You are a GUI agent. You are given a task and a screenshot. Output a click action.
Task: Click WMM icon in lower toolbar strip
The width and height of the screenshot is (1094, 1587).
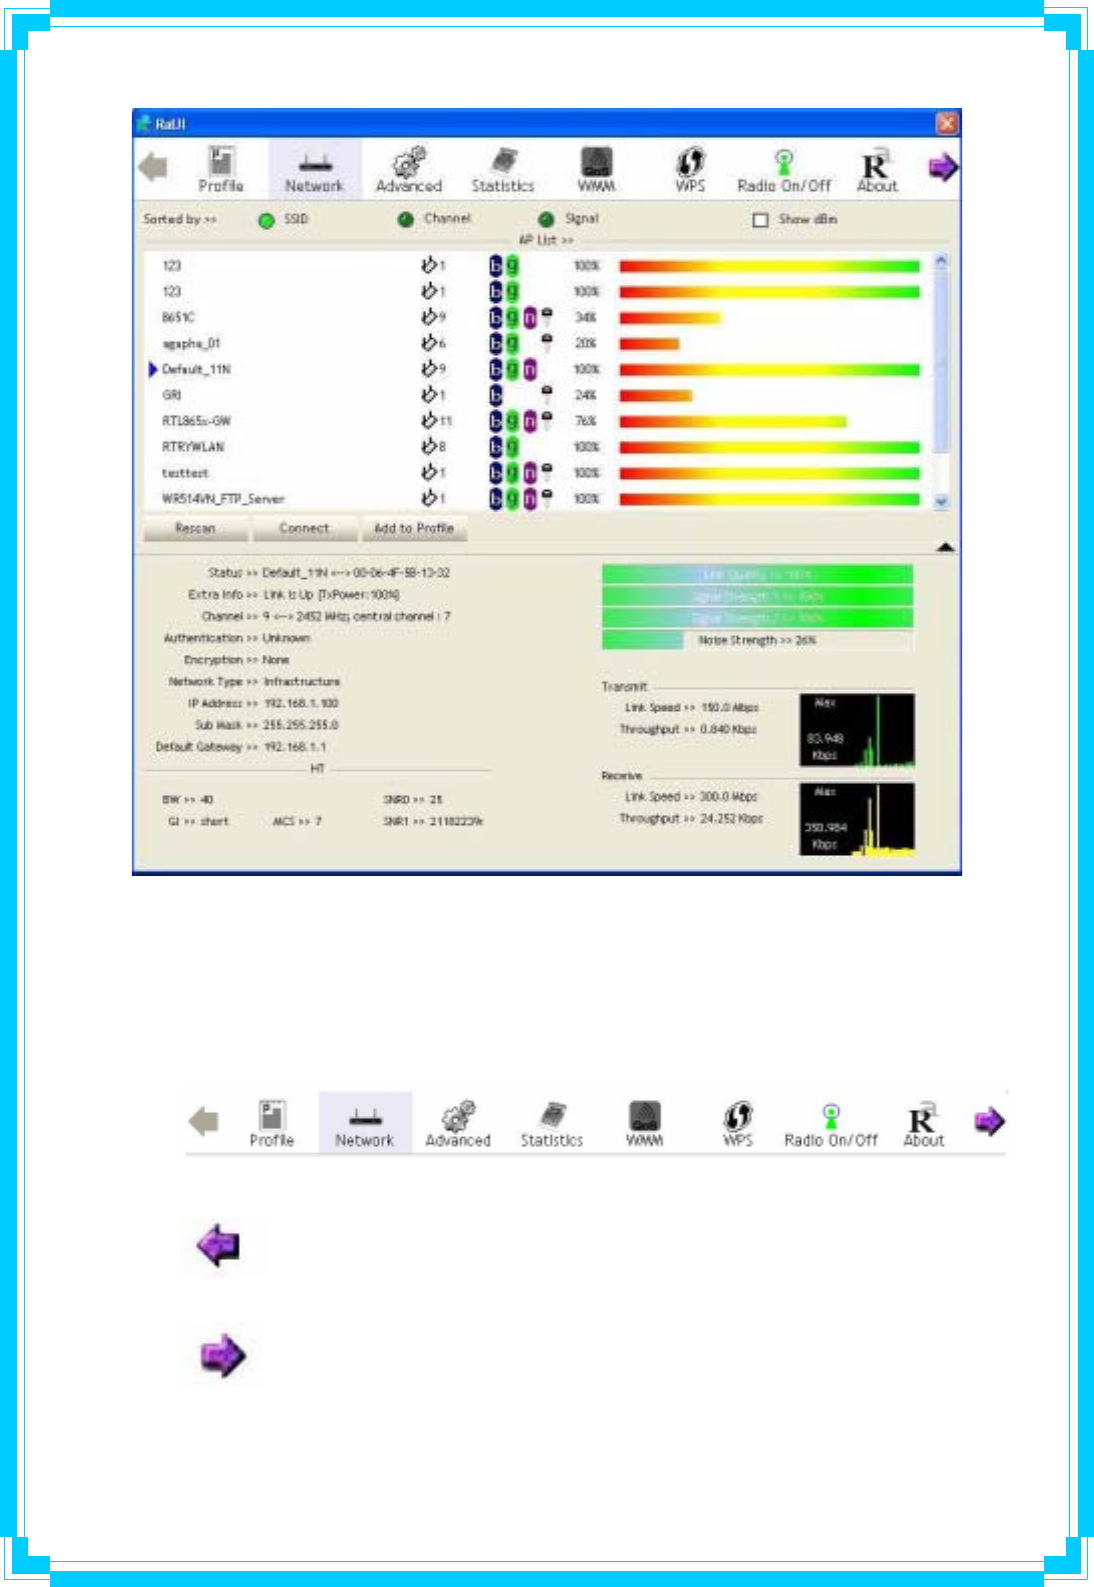click(645, 1123)
